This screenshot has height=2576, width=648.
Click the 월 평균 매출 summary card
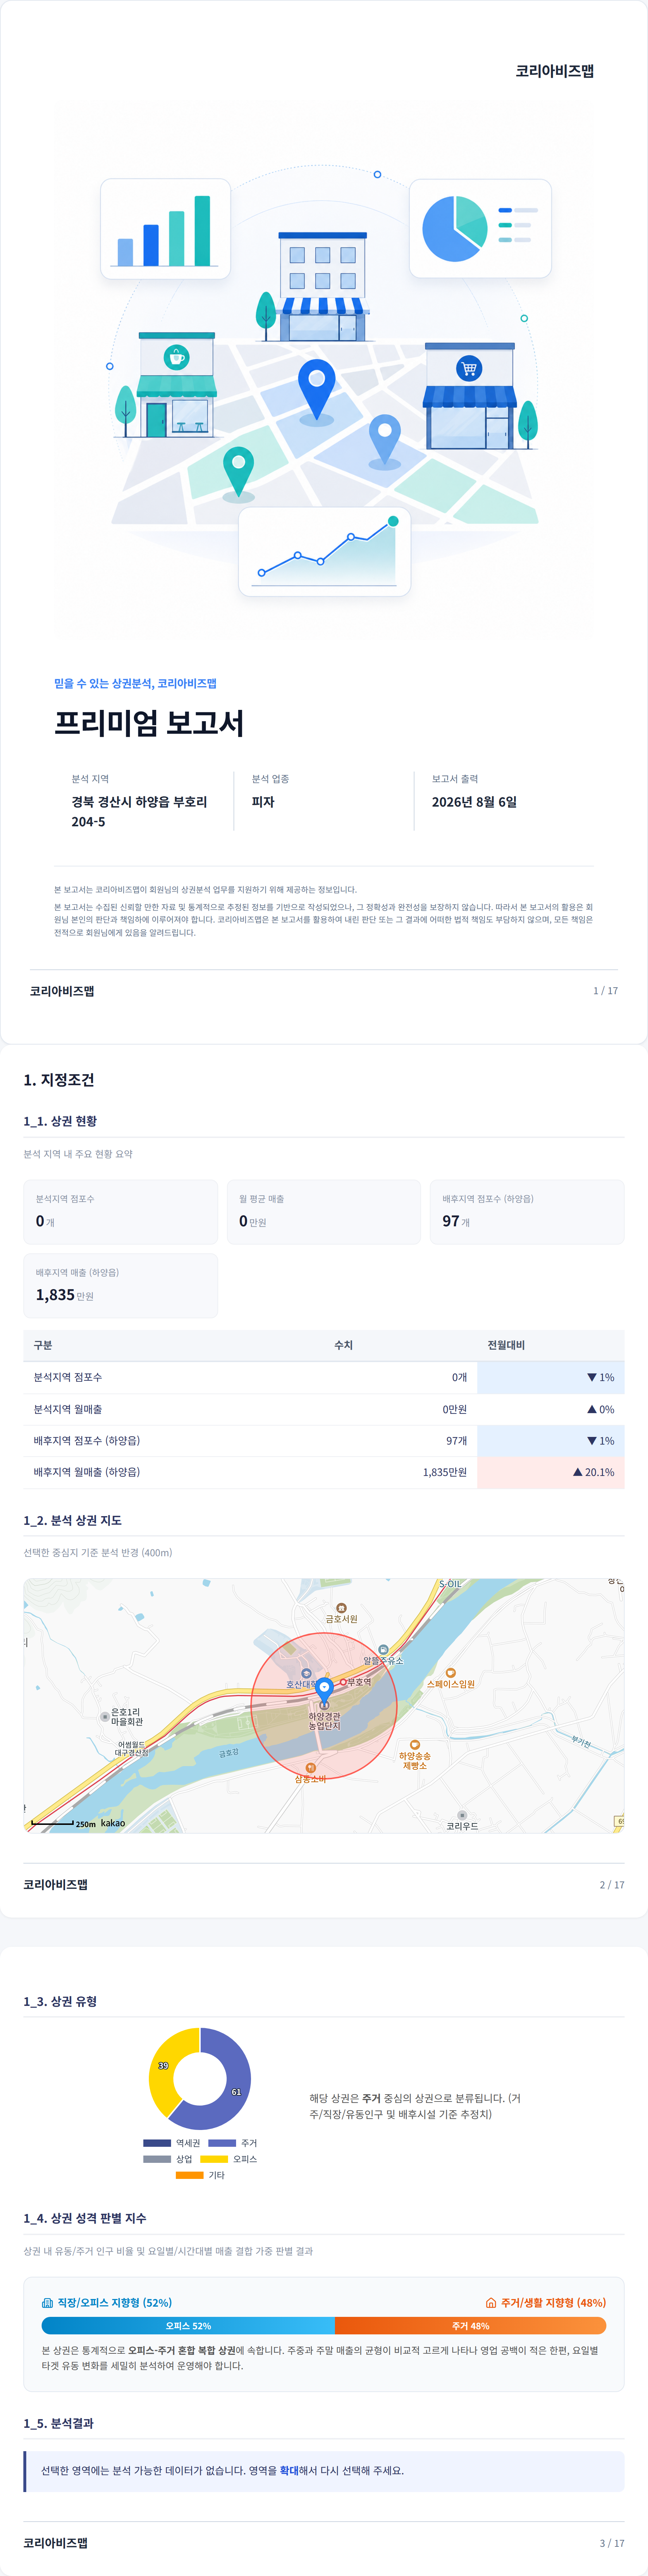tap(324, 1212)
